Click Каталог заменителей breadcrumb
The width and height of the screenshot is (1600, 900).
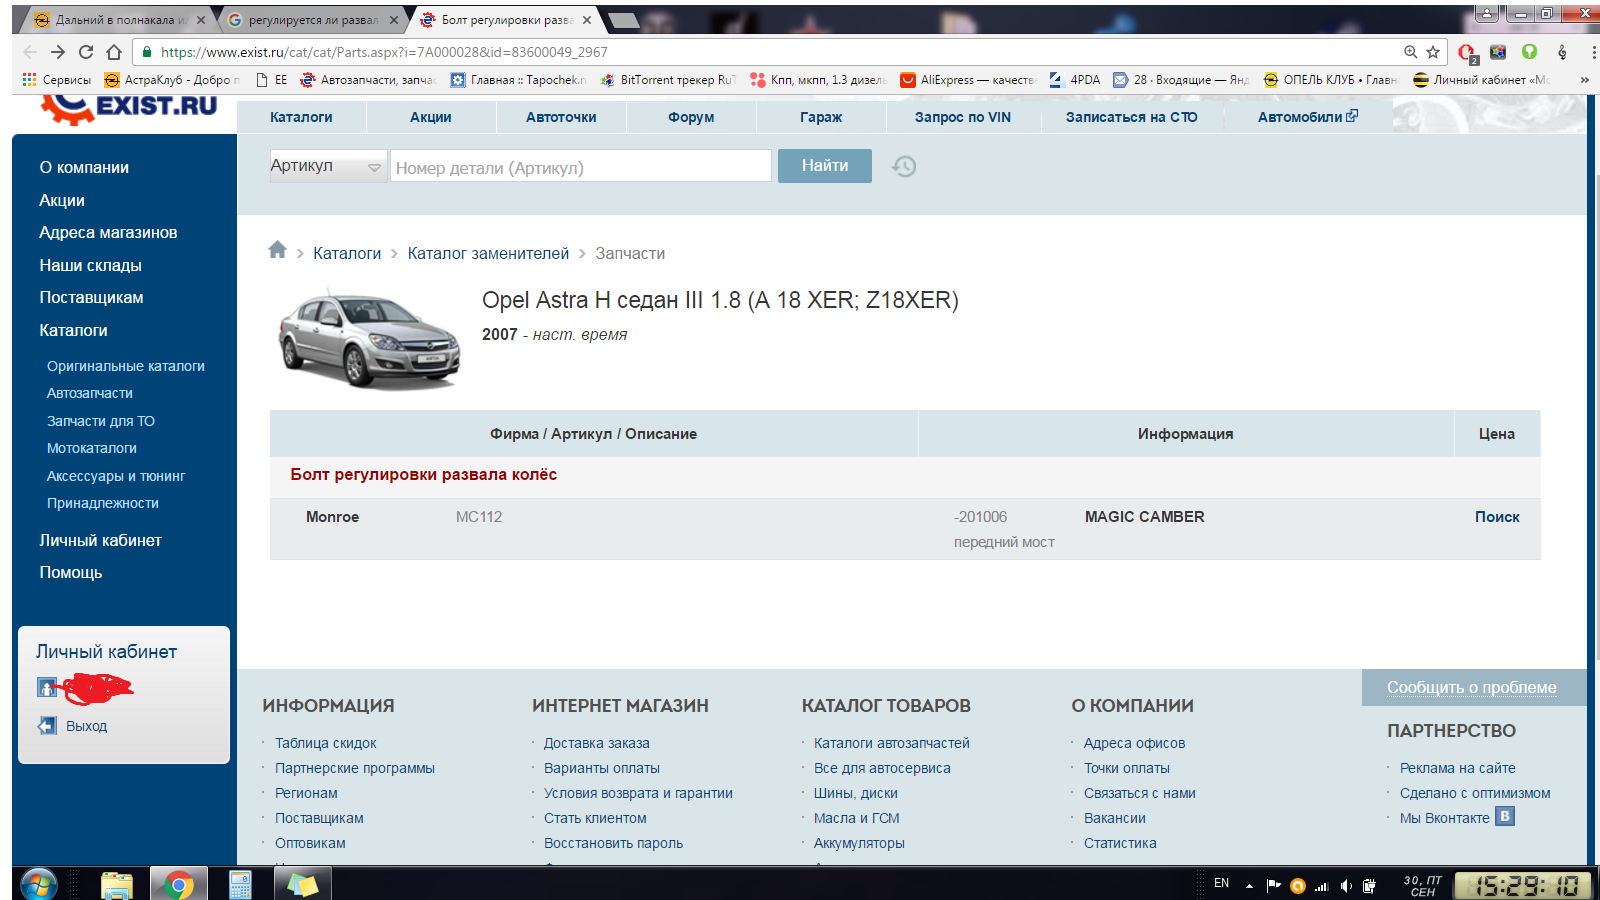tap(488, 254)
